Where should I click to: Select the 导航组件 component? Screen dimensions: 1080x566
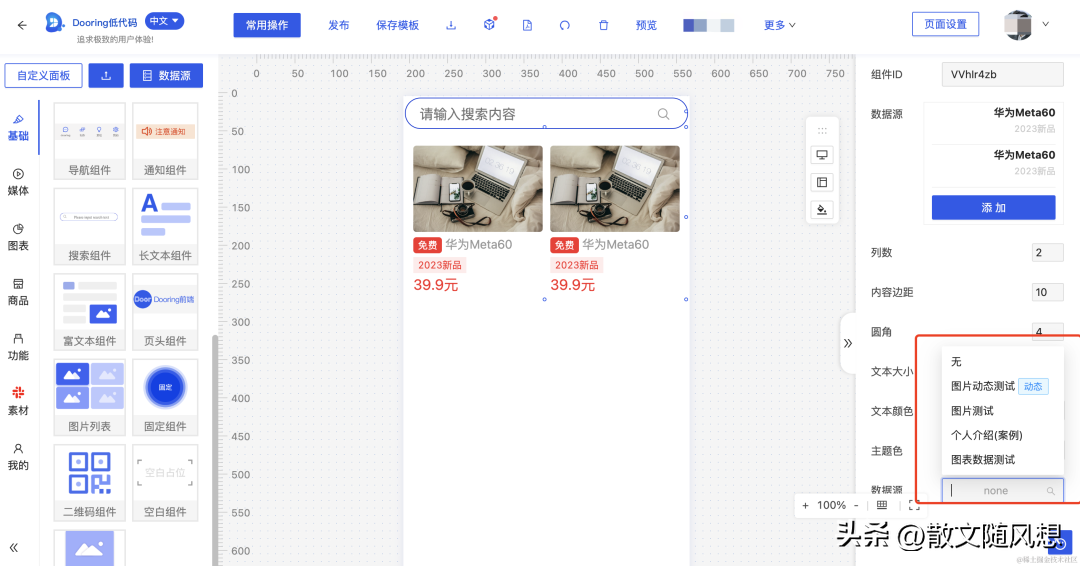90,141
